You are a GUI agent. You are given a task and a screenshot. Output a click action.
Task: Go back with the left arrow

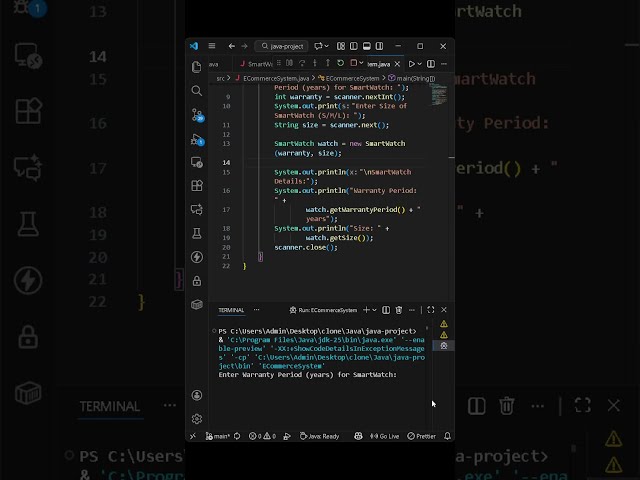pos(231,46)
